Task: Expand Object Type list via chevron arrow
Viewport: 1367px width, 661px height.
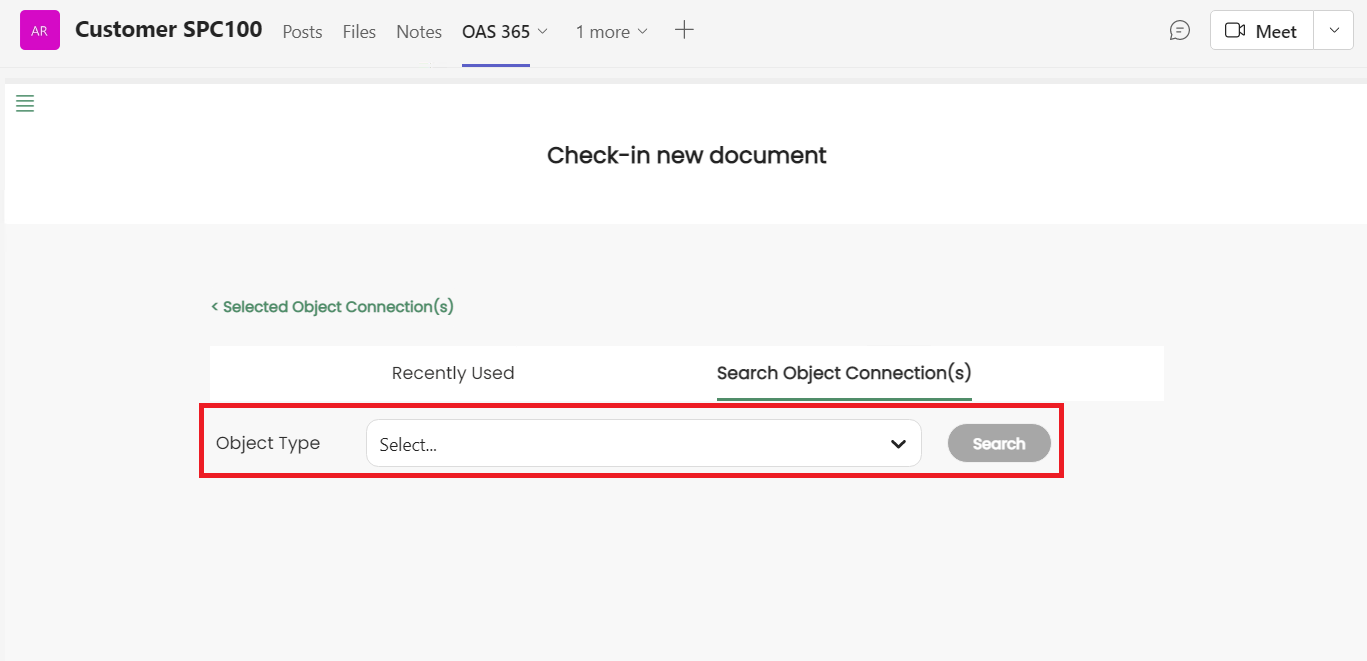Action: click(898, 444)
